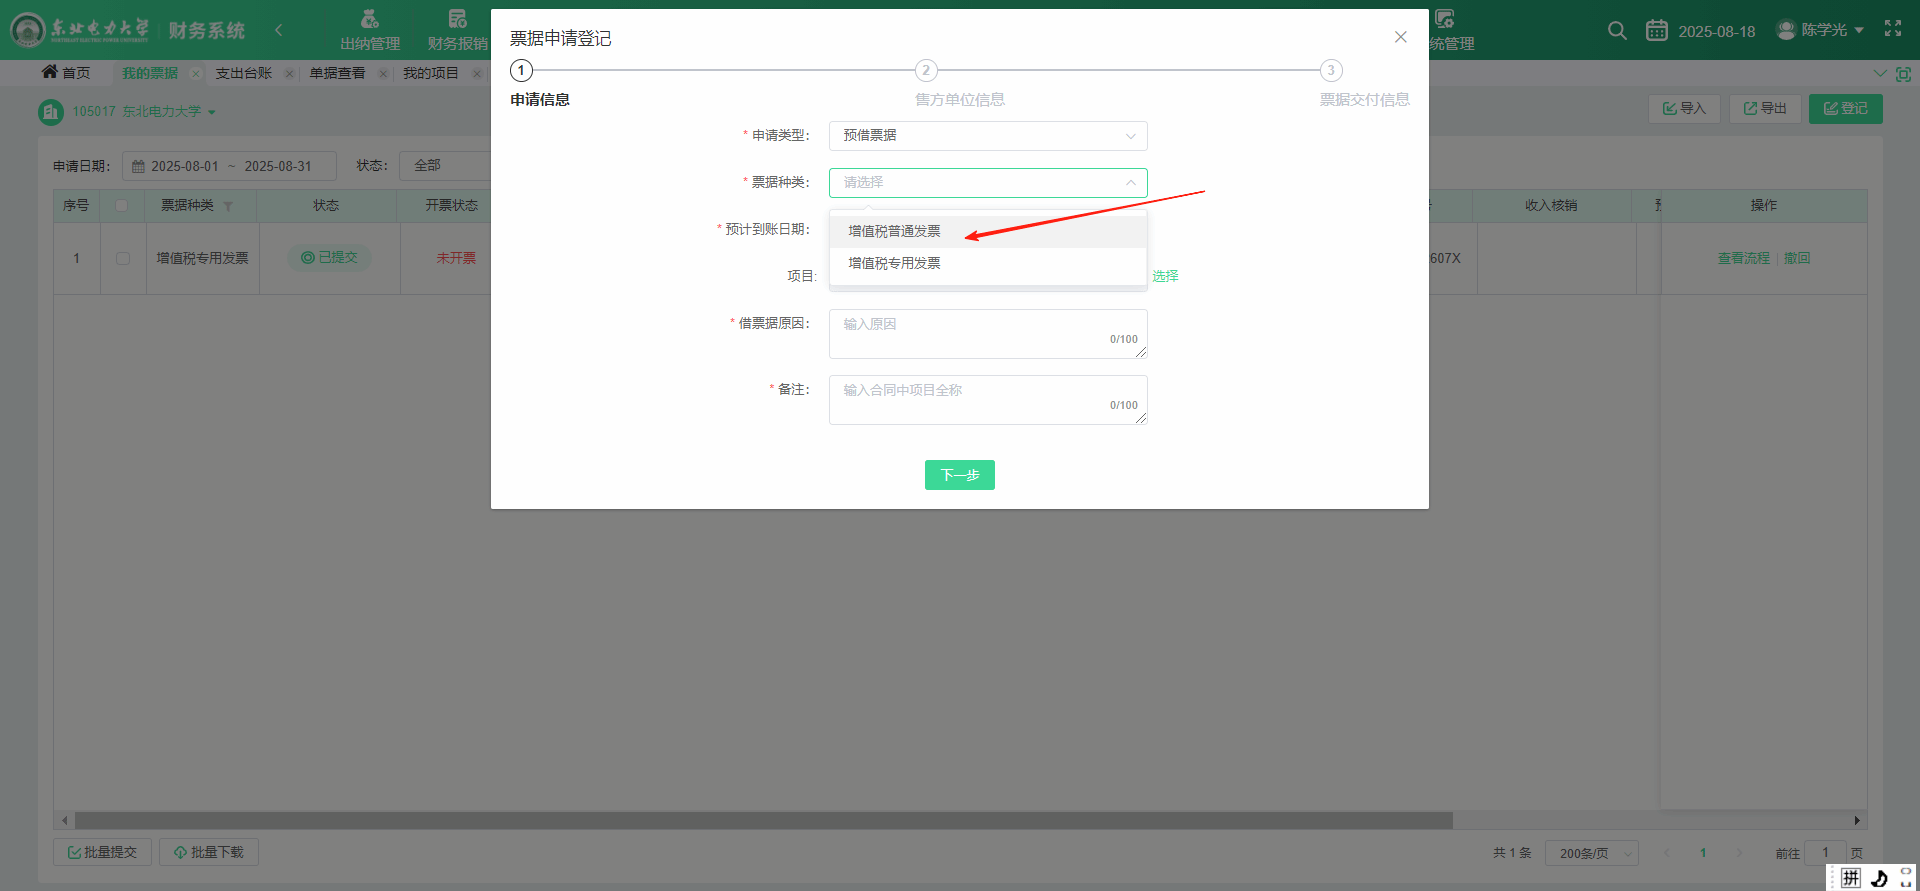The width and height of the screenshot is (1920, 891).
Task: Click the 财务报销 module icon
Action: click(x=457, y=19)
